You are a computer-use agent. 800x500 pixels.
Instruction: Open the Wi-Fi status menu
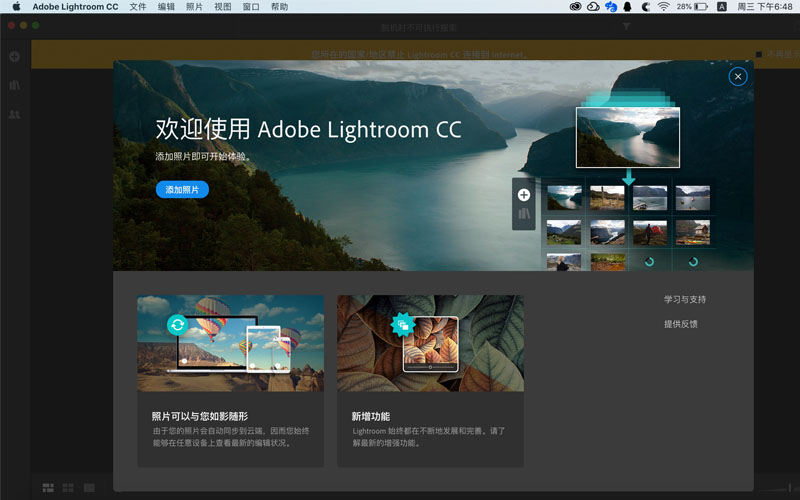coord(663,7)
